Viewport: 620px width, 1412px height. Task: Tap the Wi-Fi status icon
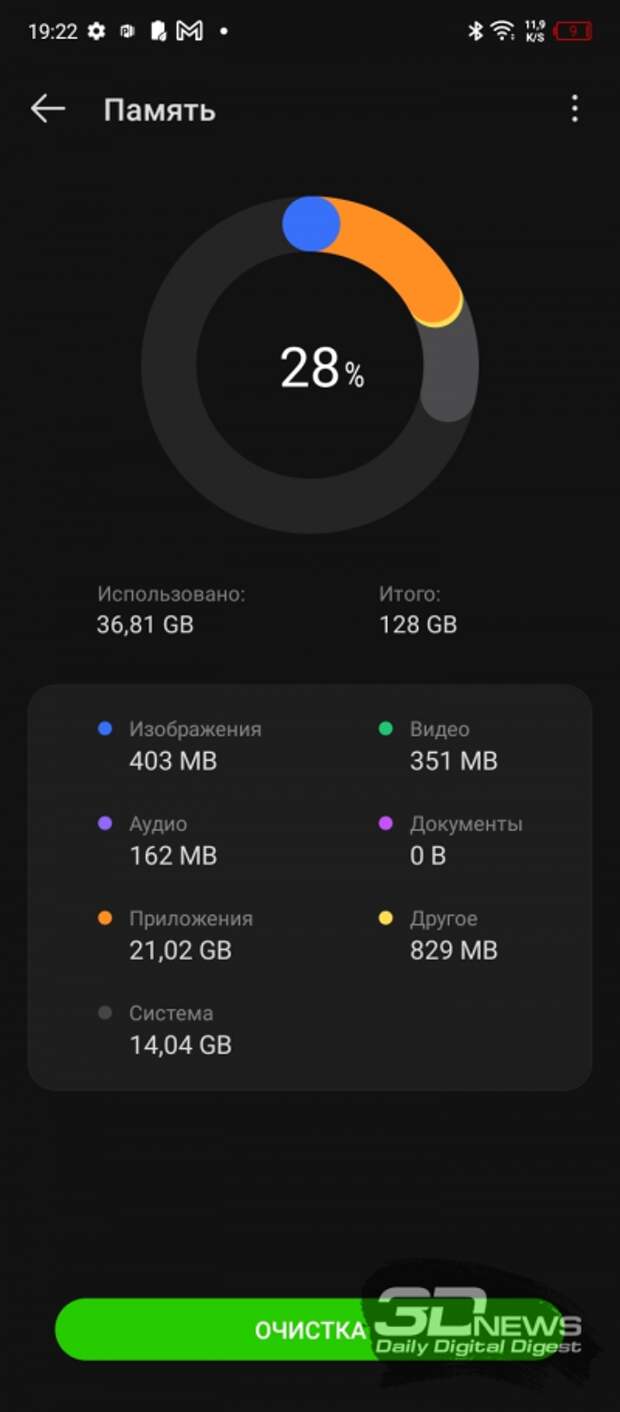coord(502,31)
